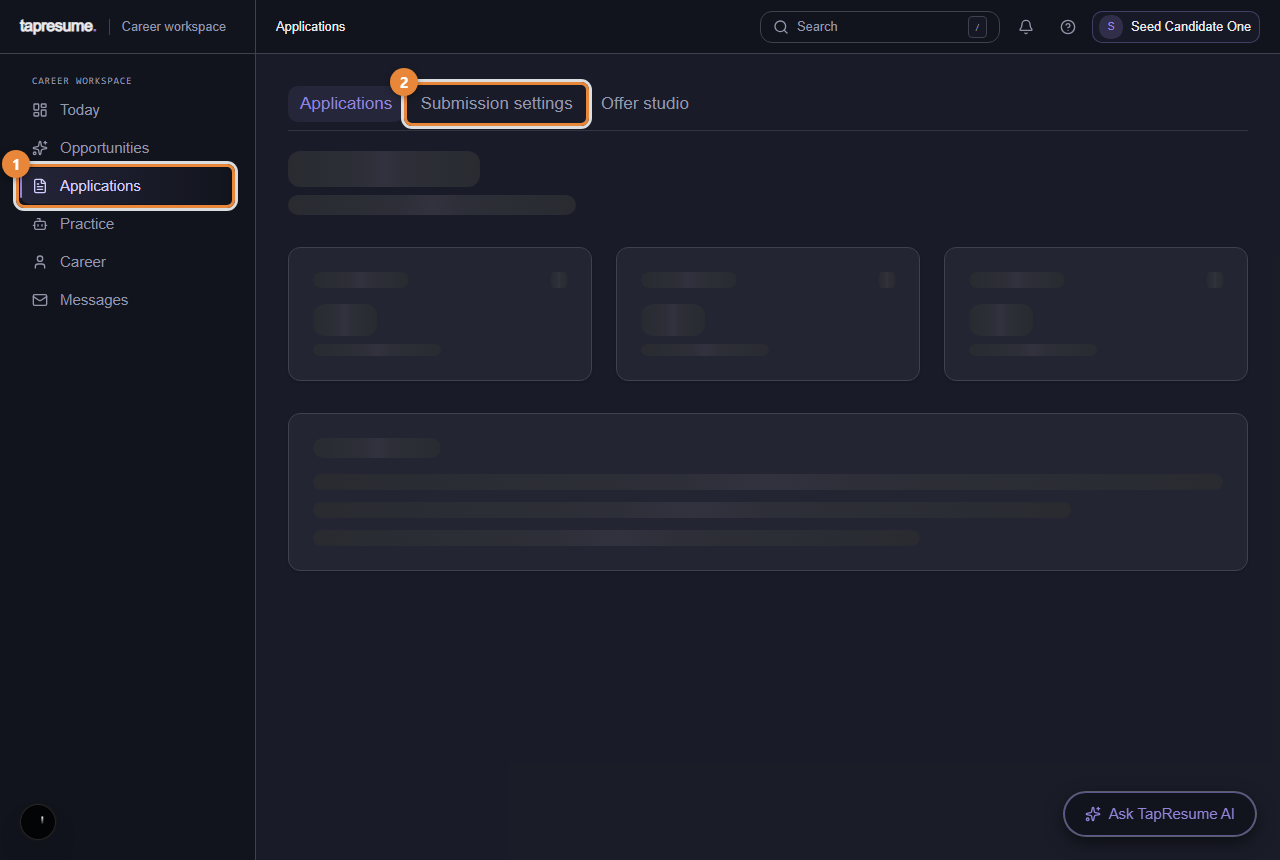Click the tapresume logo
The image size is (1280, 860).
58,27
